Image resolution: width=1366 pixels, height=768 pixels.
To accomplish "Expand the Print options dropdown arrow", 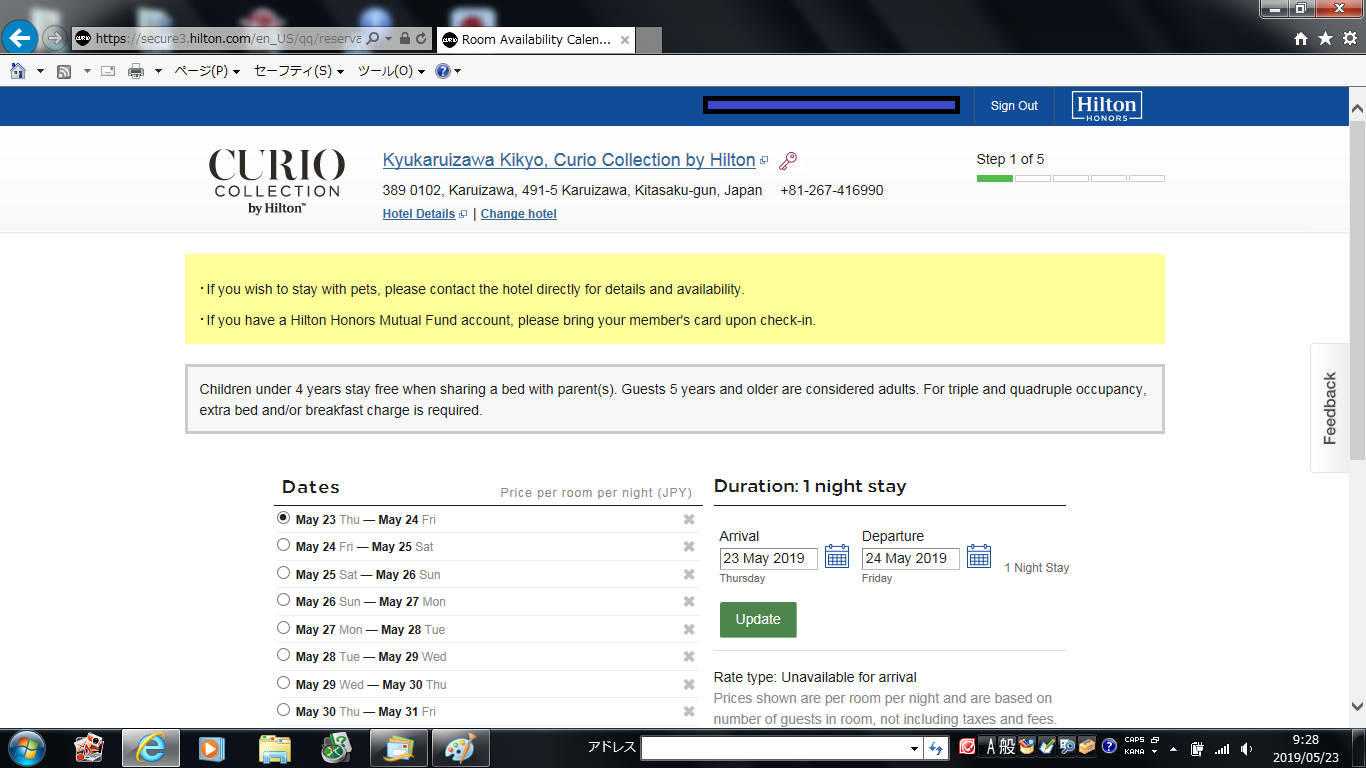I will click(x=158, y=71).
